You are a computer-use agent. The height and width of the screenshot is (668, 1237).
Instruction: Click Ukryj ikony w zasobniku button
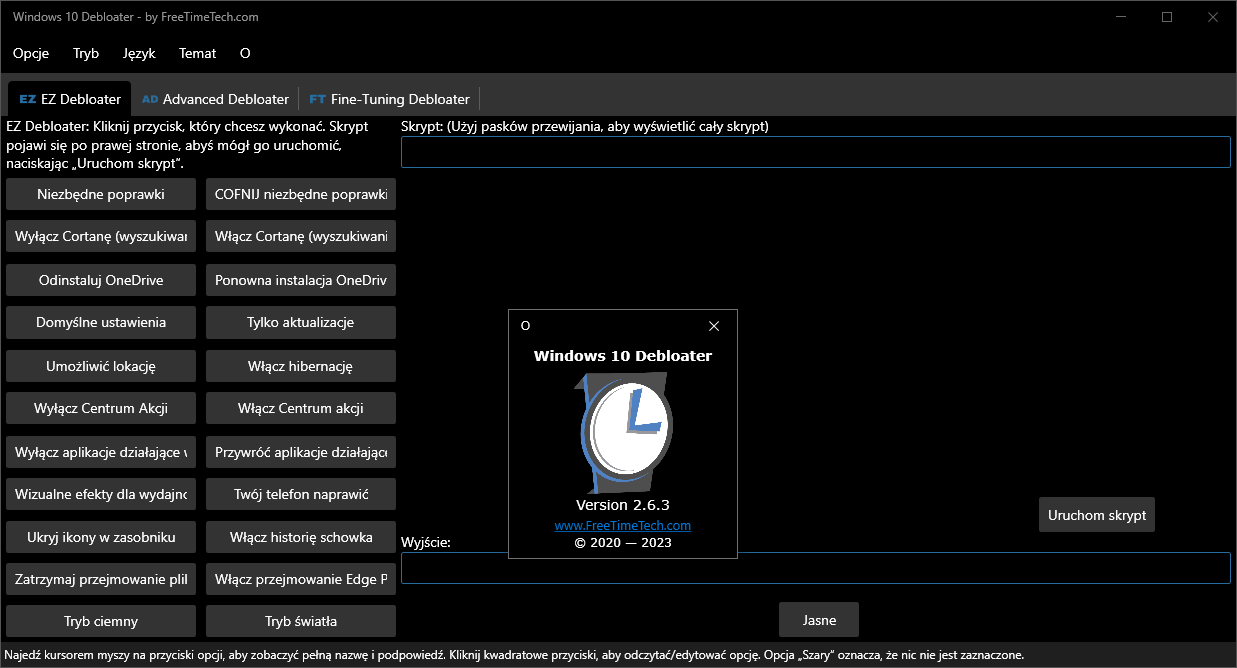point(101,537)
